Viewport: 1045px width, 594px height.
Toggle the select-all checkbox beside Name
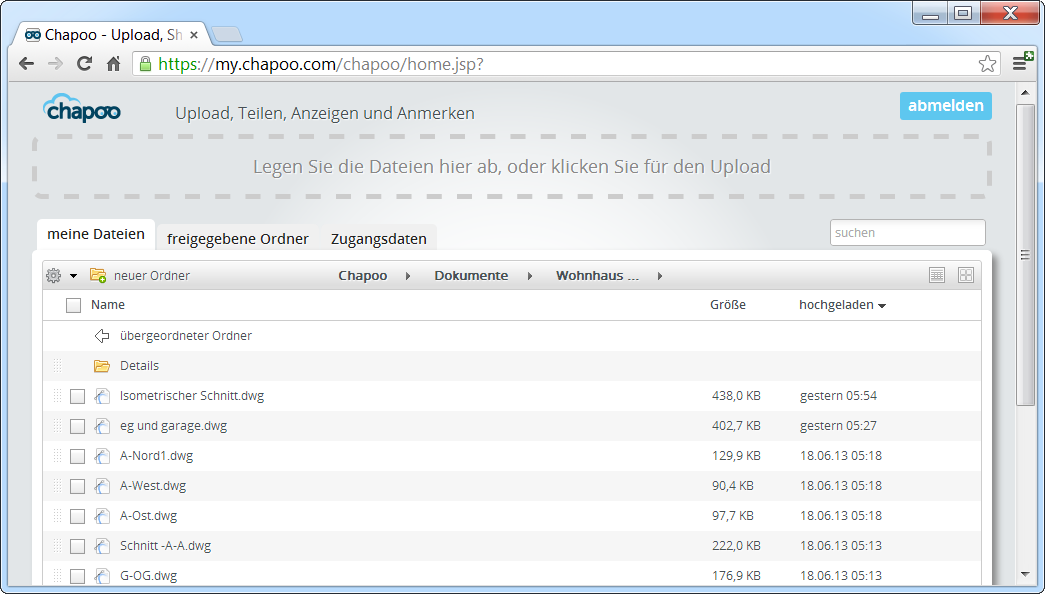(73, 305)
